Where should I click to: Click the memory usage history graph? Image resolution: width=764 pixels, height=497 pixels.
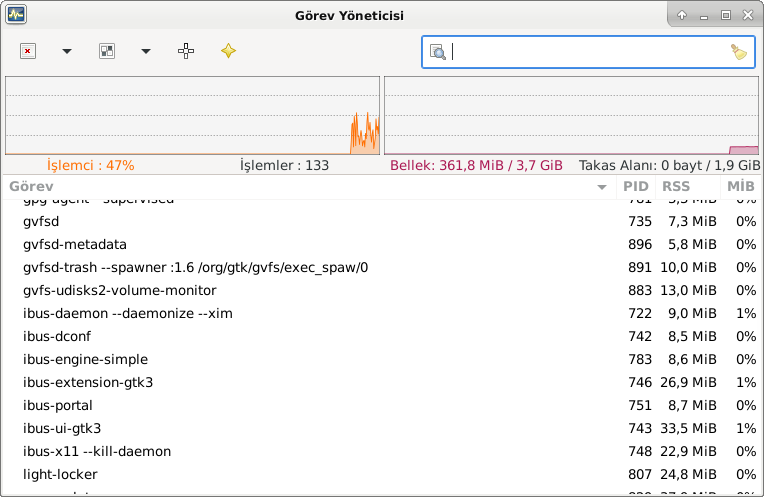571,115
